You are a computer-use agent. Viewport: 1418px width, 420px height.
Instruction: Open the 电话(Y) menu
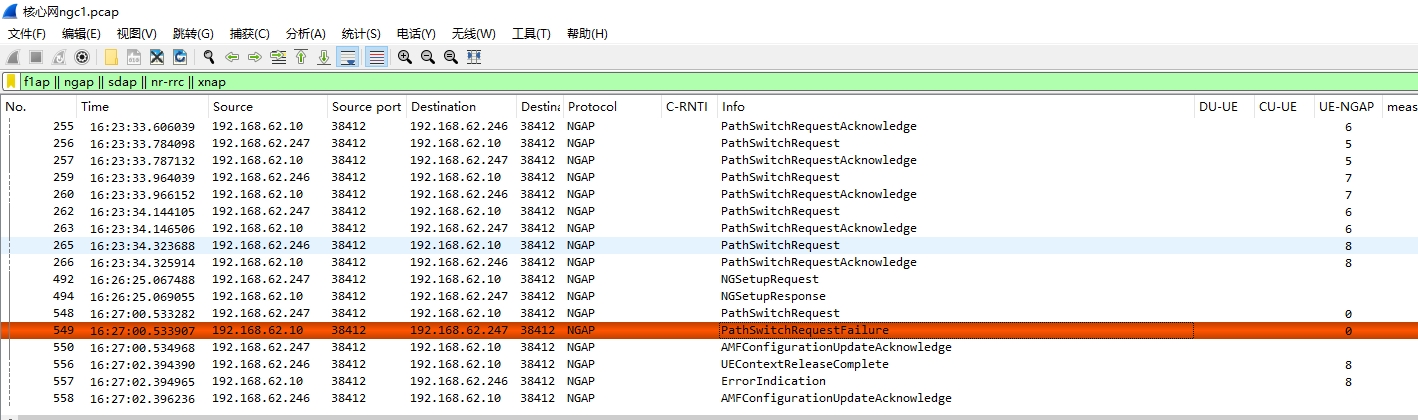(416, 34)
